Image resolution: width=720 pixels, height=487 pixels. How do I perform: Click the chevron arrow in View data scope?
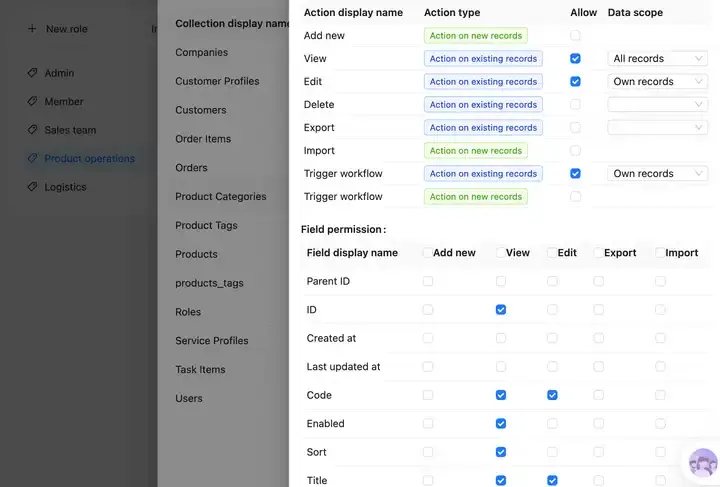coord(698,58)
